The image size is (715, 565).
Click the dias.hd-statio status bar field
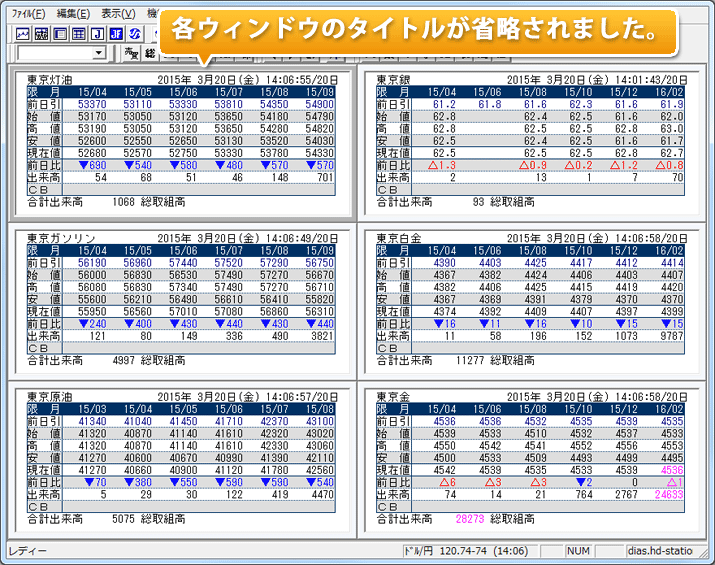pos(665,551)
